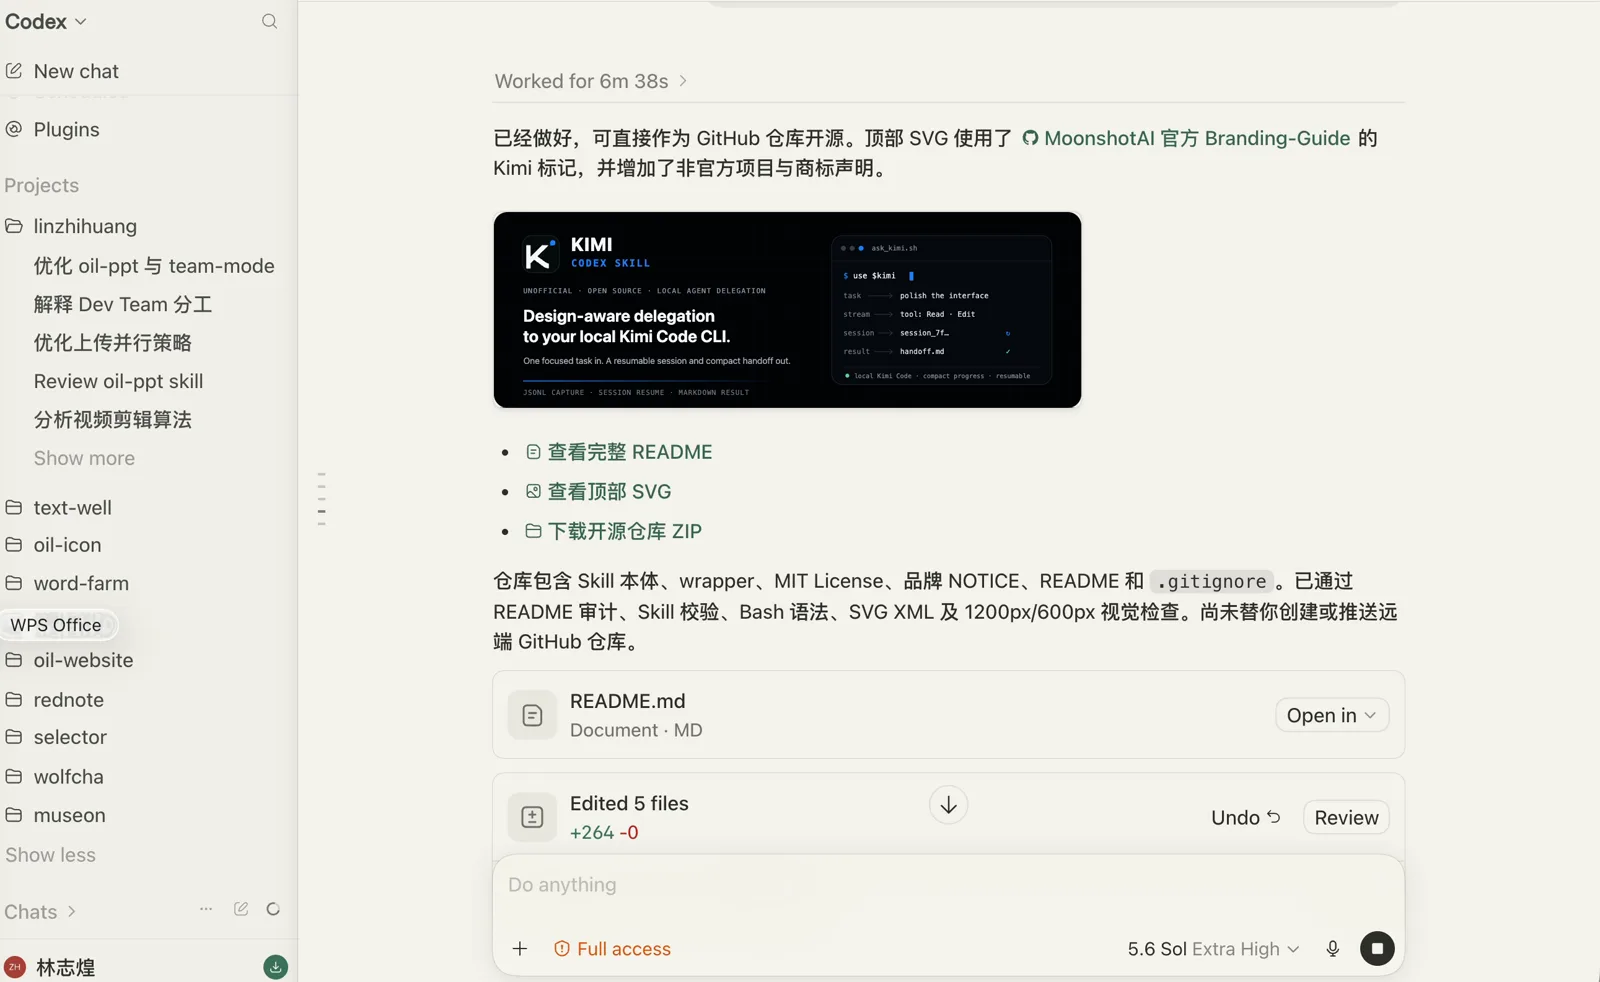
Task: Click Show less in projects list
Action: pyautogui.click(x=50, y=855)
